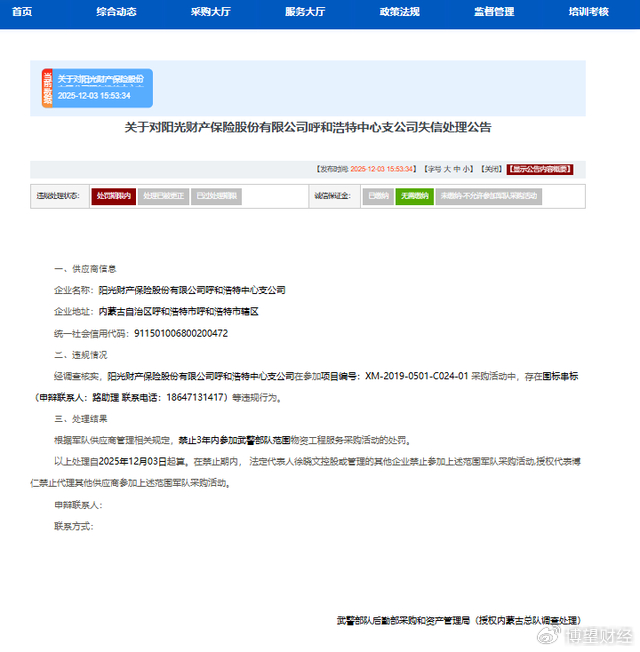Go to 采购大厅 in the top navigation

click(x=211, y=12)
